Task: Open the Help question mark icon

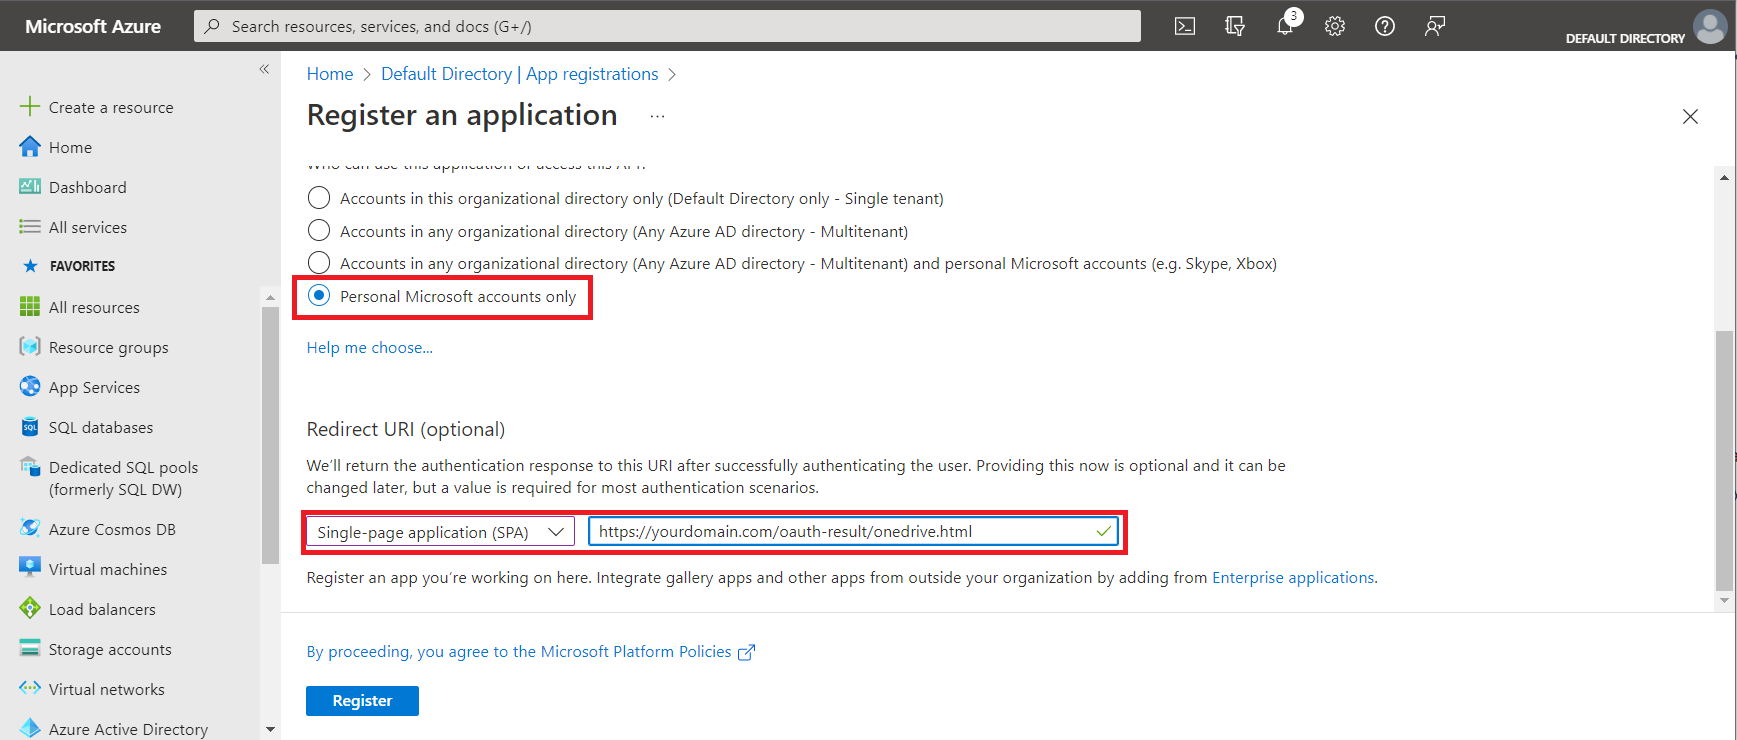Action: point(1385,26)
